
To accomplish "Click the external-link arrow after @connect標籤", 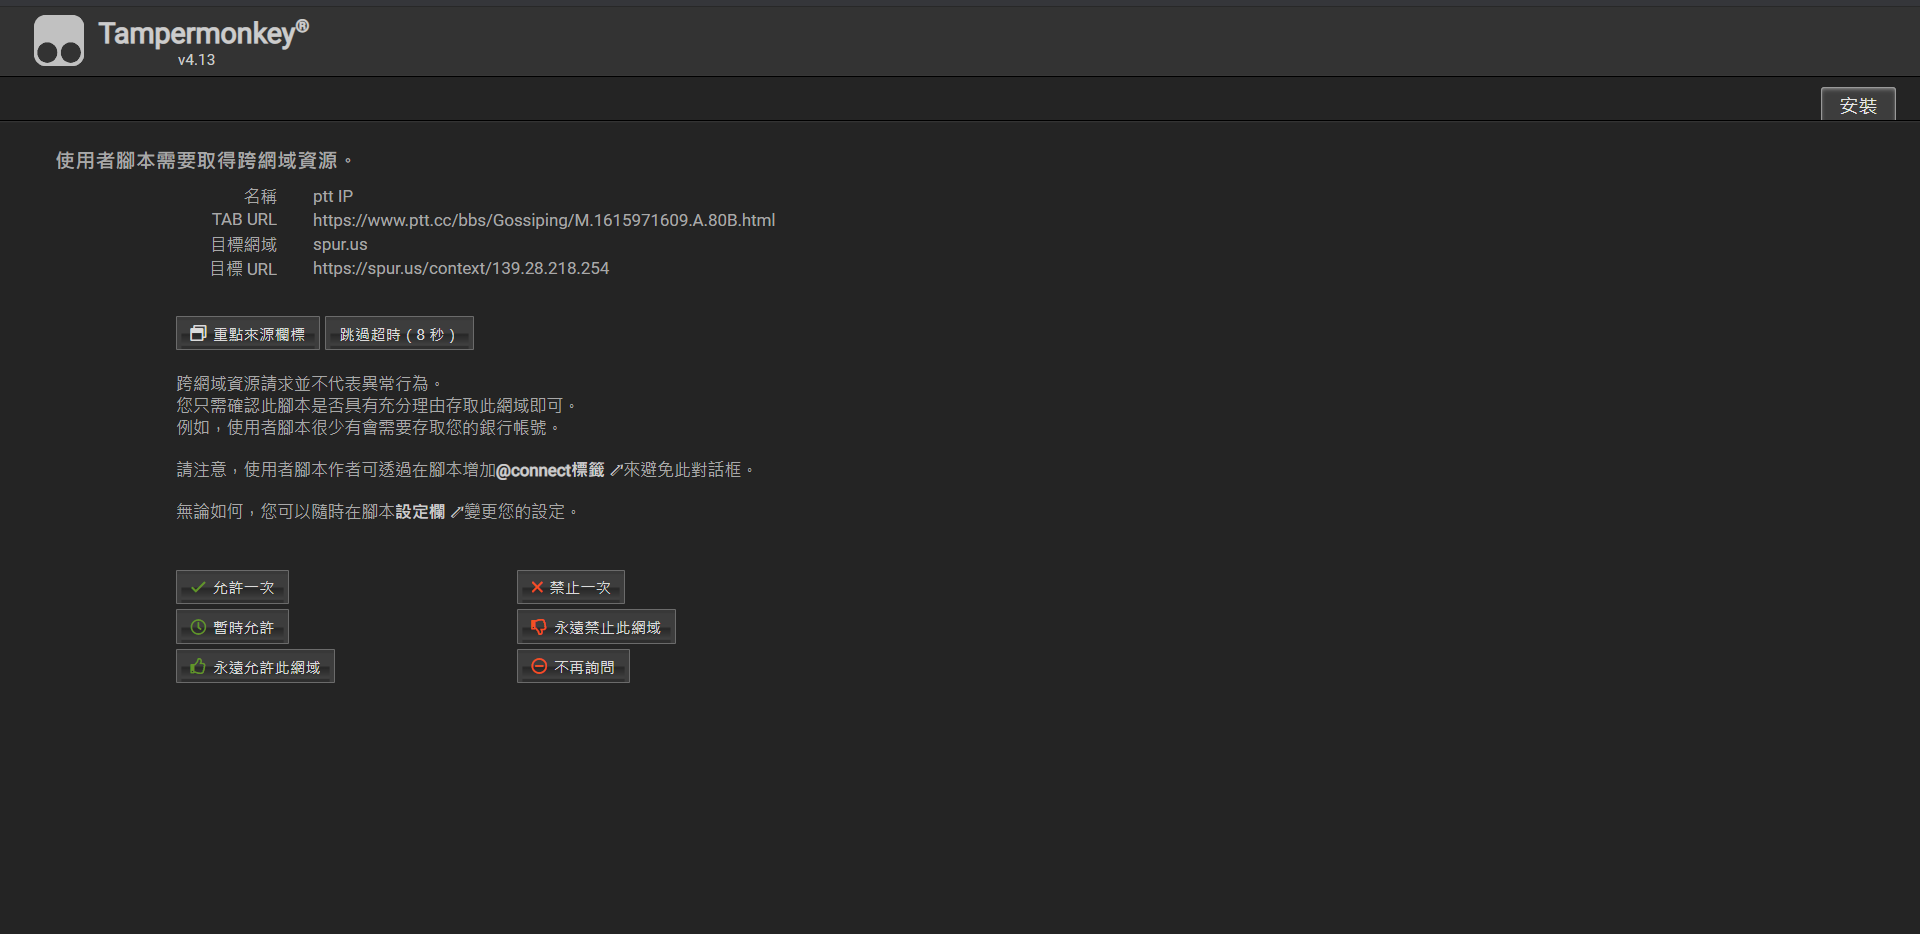I will [x=615, y=470].
